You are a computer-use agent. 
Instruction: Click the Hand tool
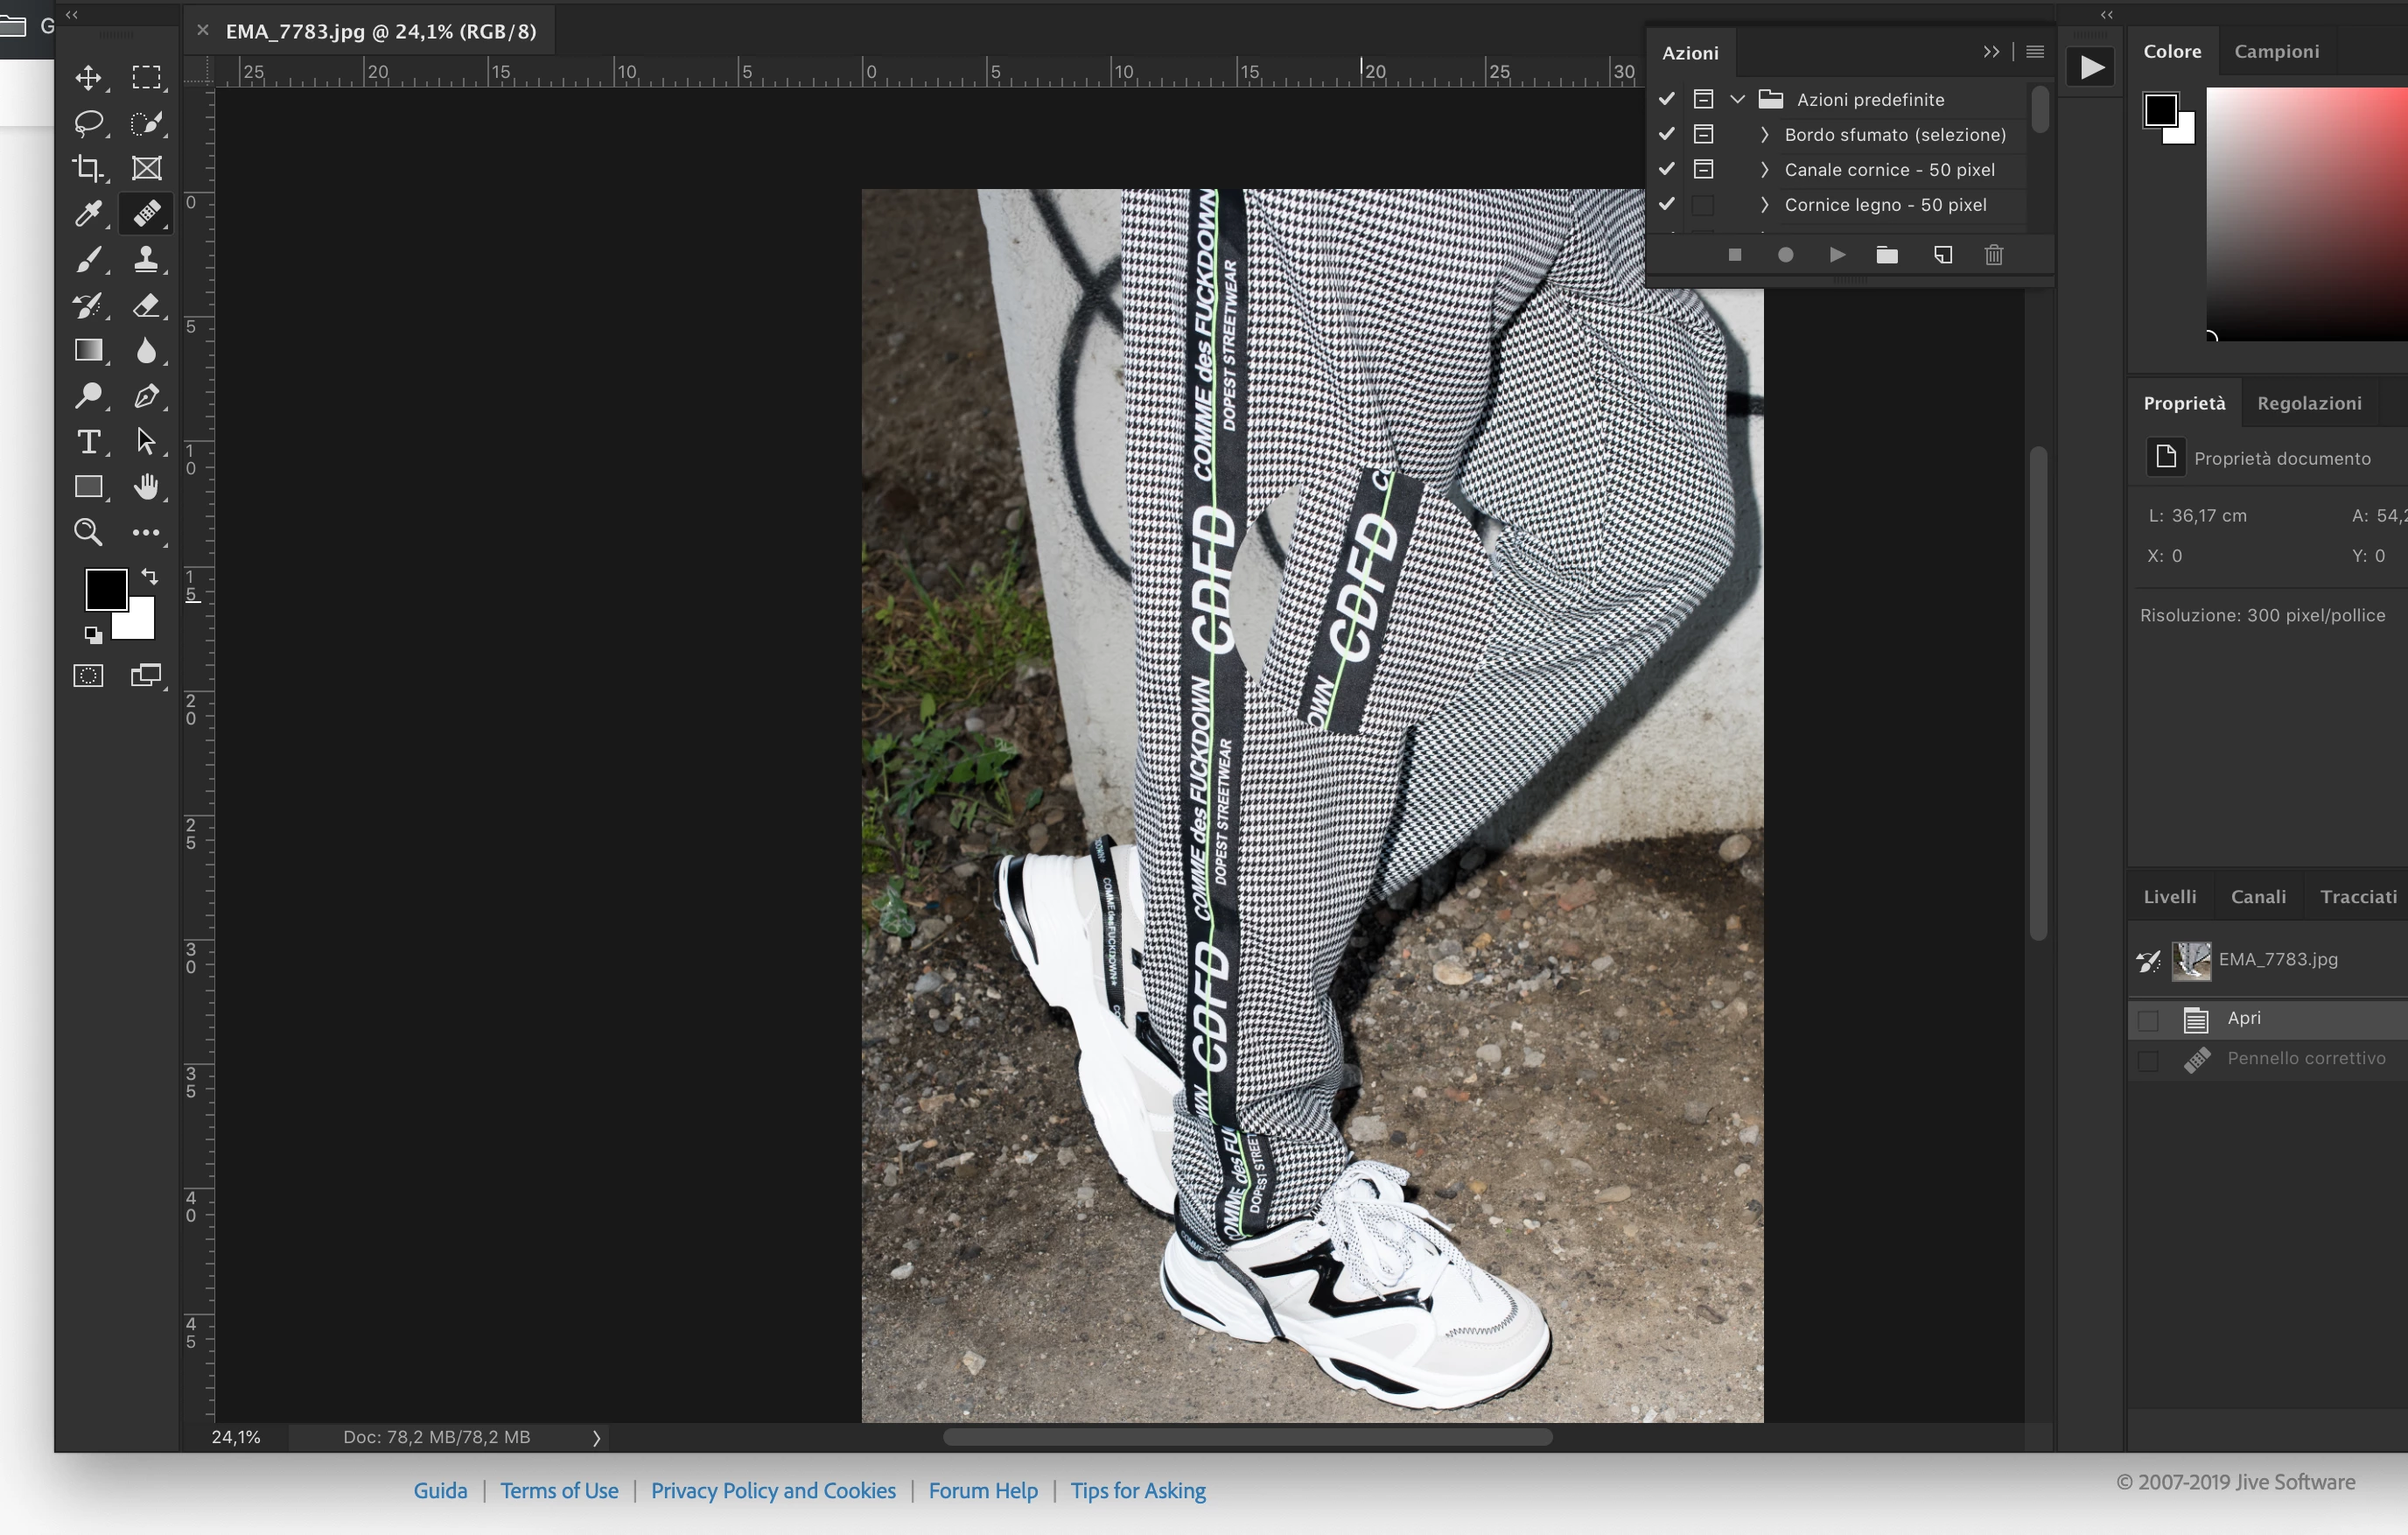146,487
